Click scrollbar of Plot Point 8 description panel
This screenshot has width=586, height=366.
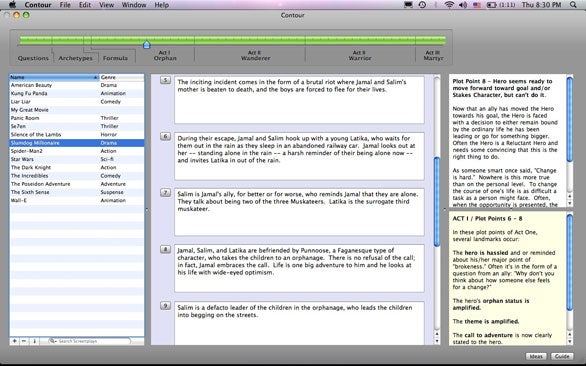point(570,120)
